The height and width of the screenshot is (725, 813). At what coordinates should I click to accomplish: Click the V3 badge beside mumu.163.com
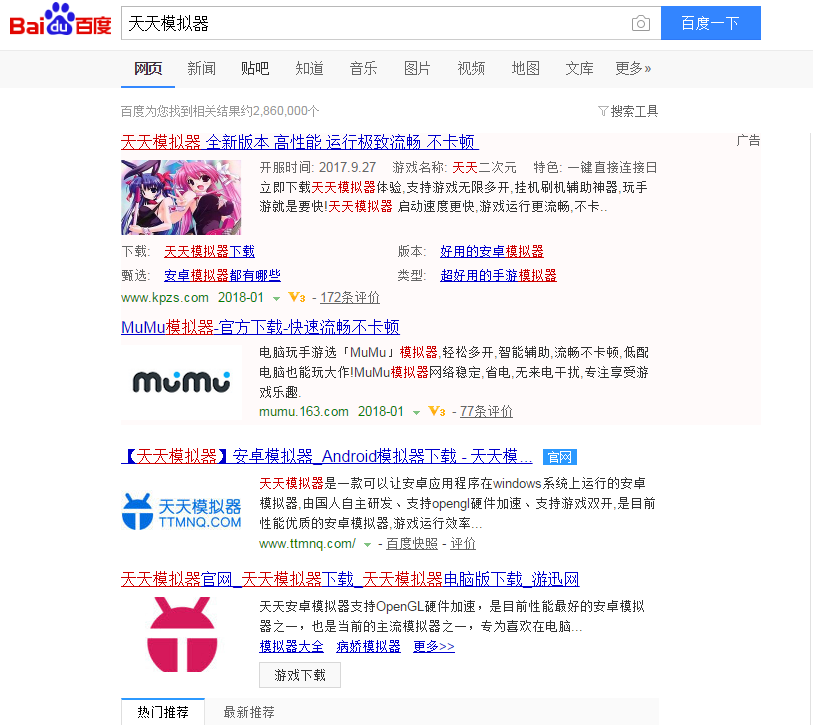[437, 412]
